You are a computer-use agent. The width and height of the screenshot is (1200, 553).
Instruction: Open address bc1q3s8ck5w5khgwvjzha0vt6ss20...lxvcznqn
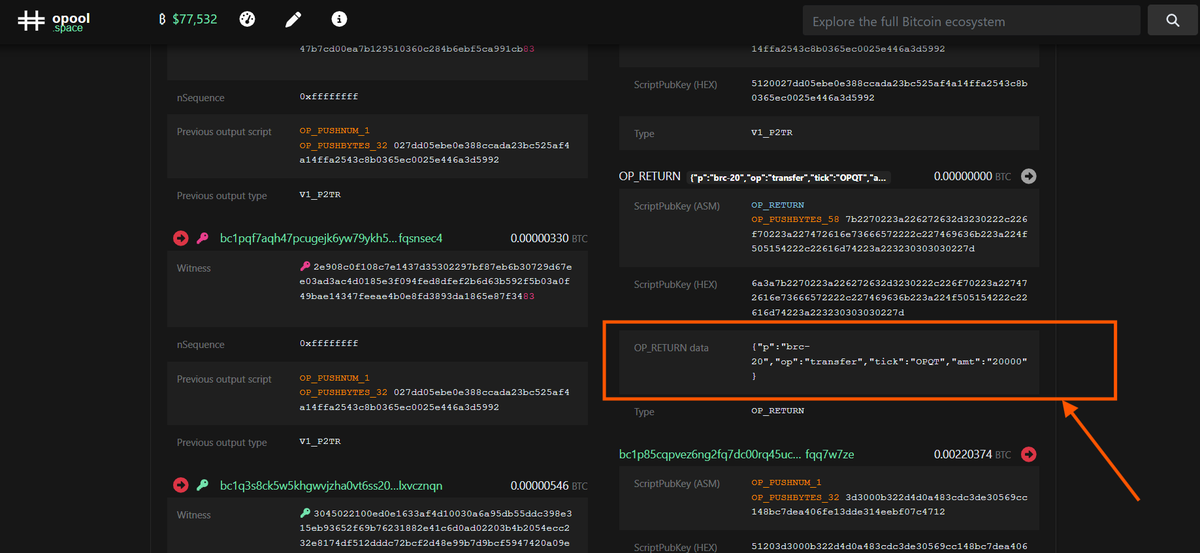[x=331, y=485]
